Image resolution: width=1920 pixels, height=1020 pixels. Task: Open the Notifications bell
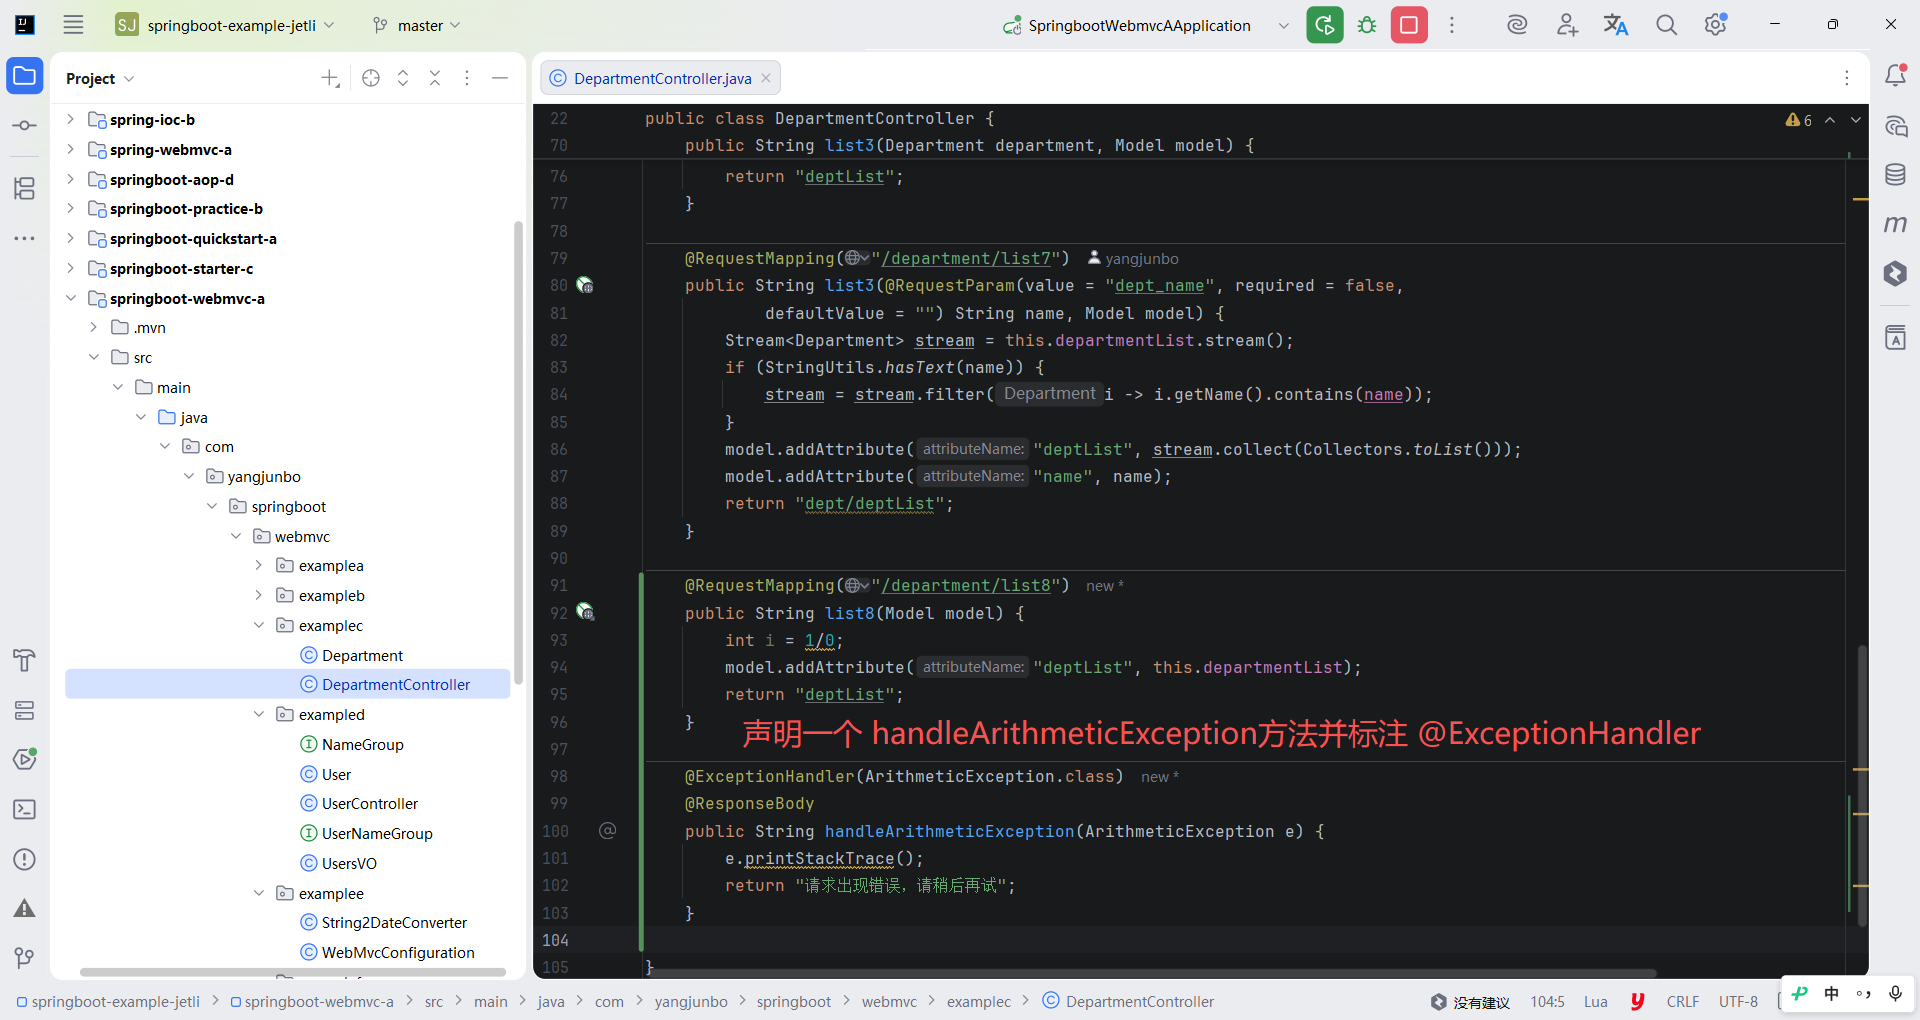pyautogui.click(x=1896, y=75)
